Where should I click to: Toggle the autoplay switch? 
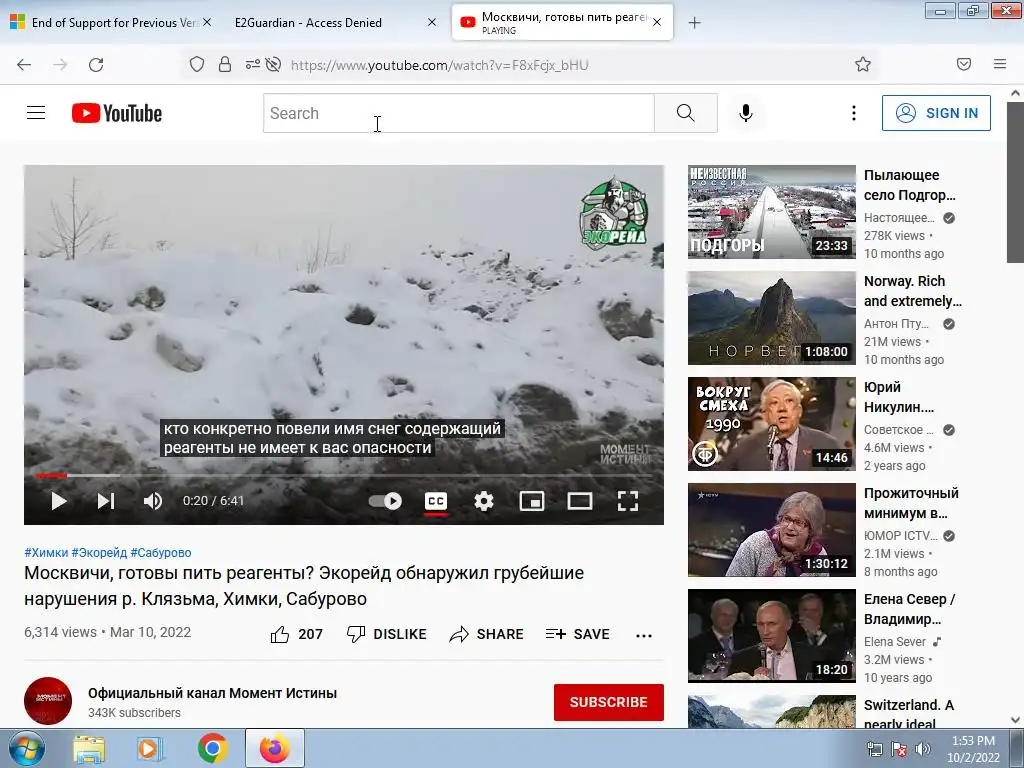[385, 501]
